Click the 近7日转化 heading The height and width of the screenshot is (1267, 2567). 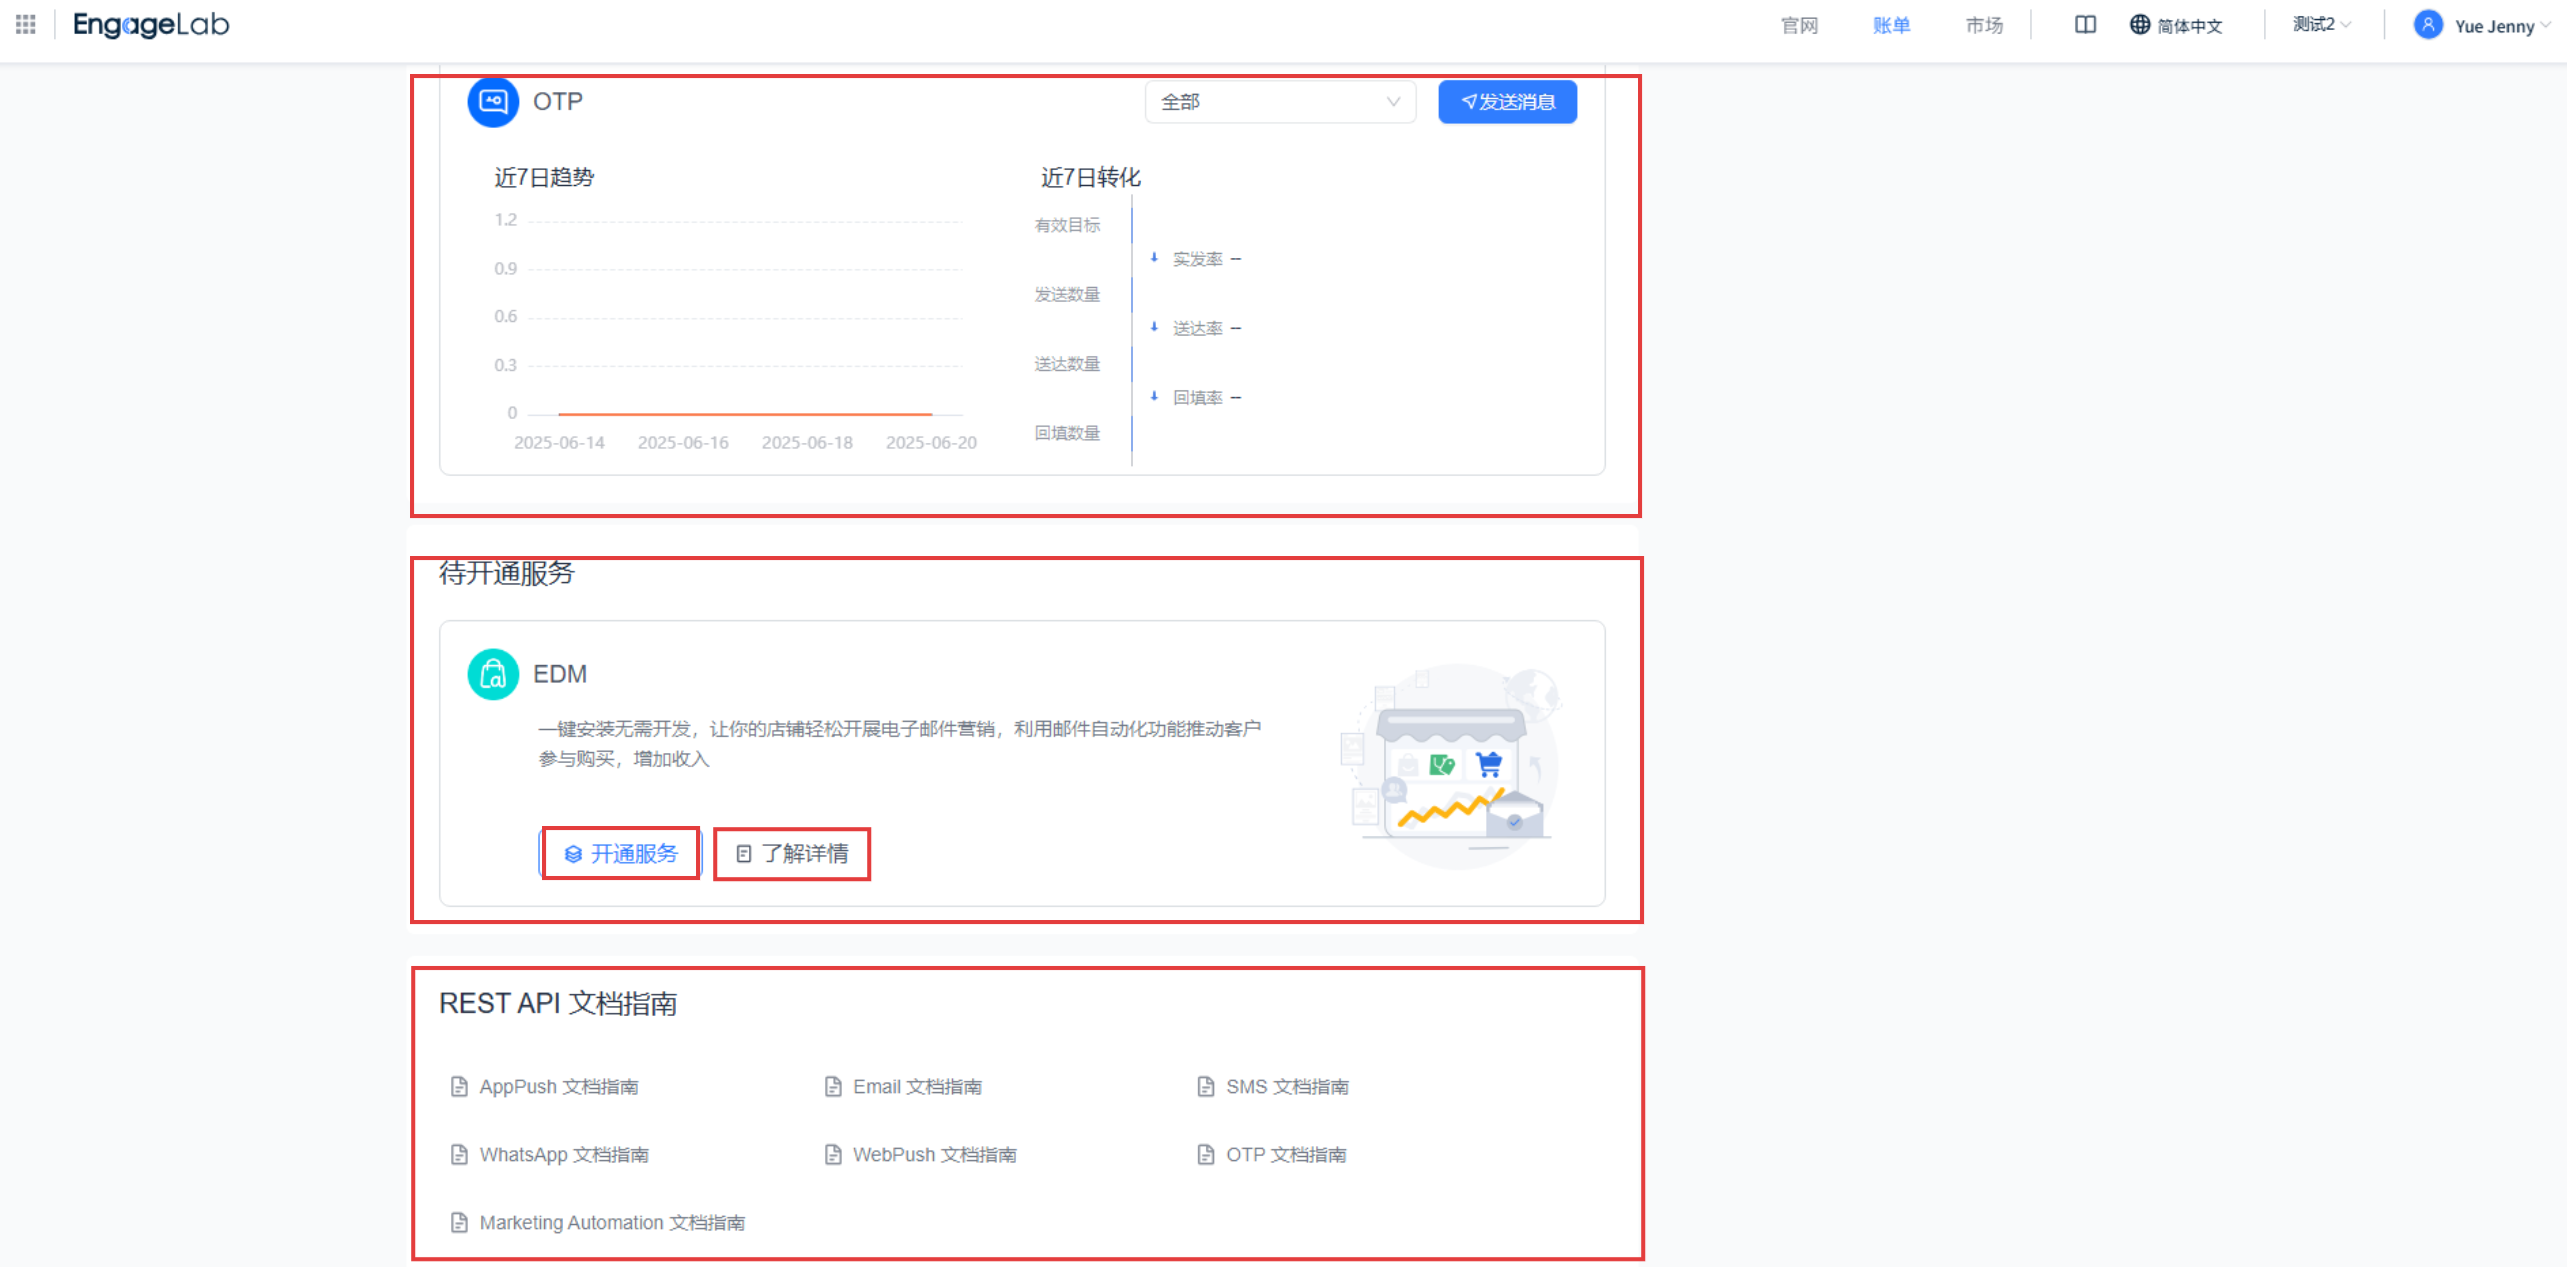(x=1091, y=177)
